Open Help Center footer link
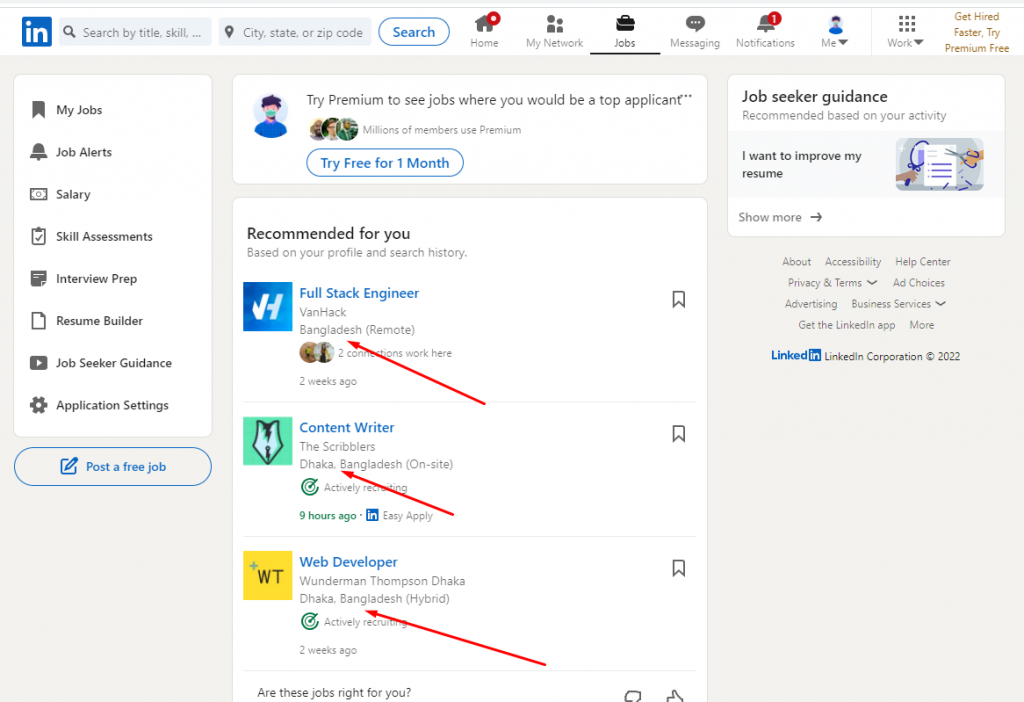The image size is (1024, 702). click(922, 262)
